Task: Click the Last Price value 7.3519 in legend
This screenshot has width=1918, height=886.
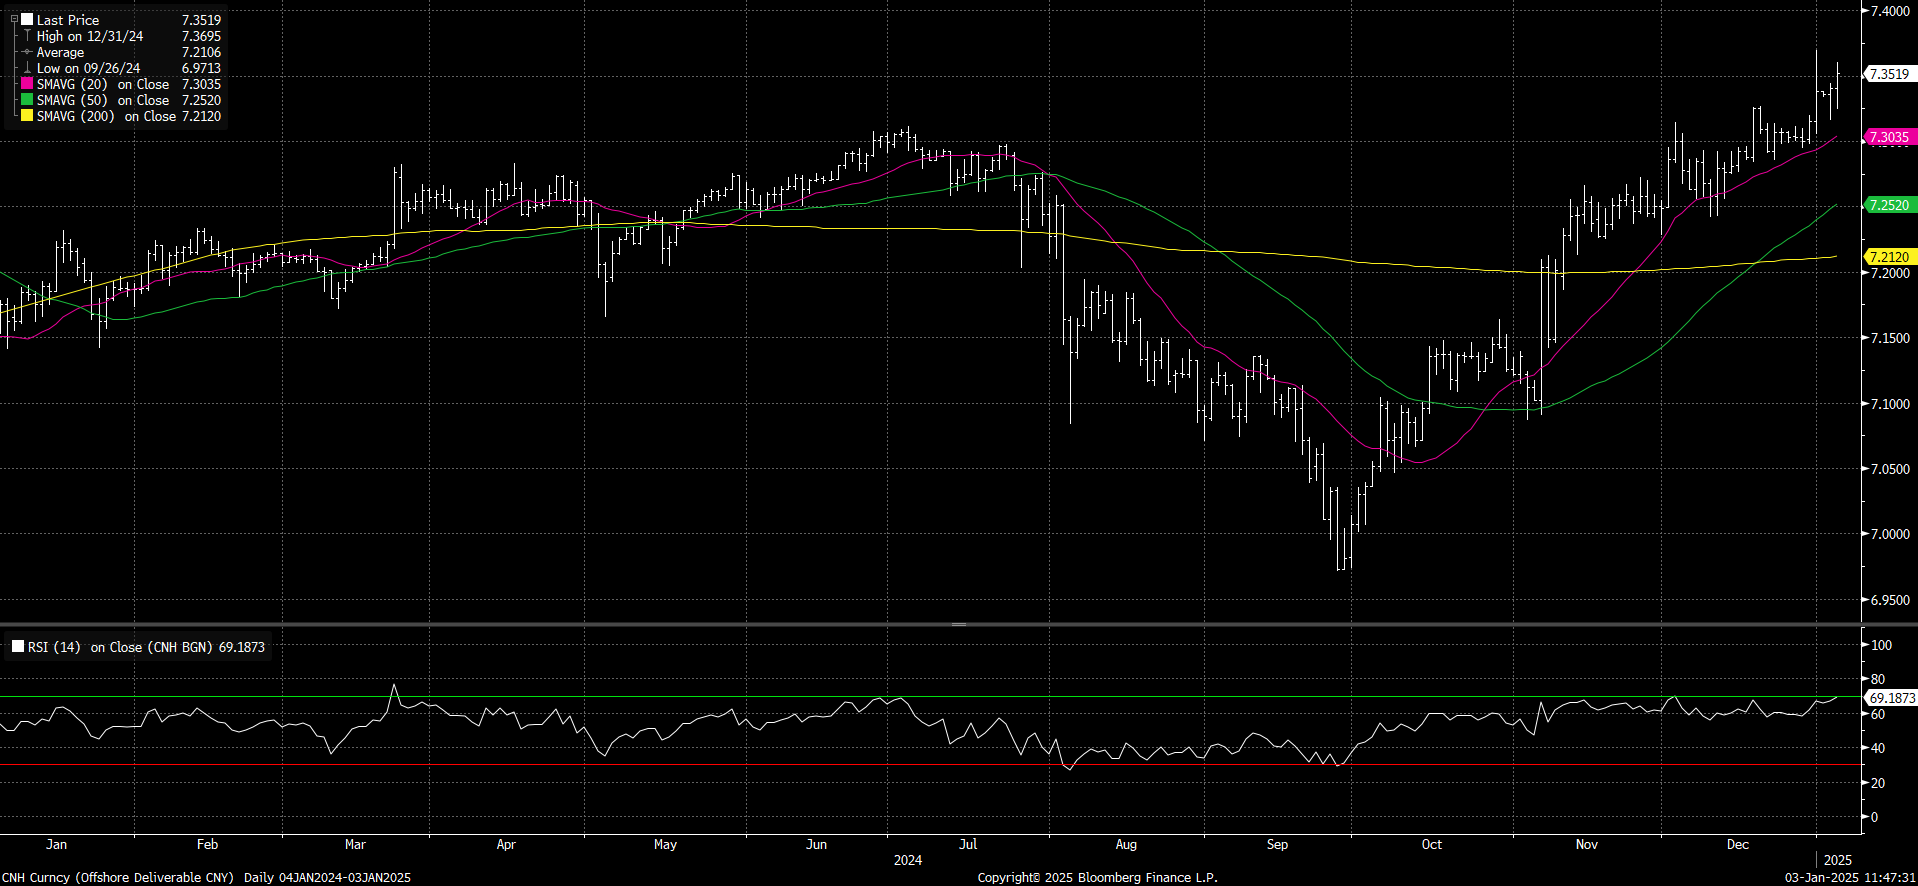Action: (x=201, y=20)
